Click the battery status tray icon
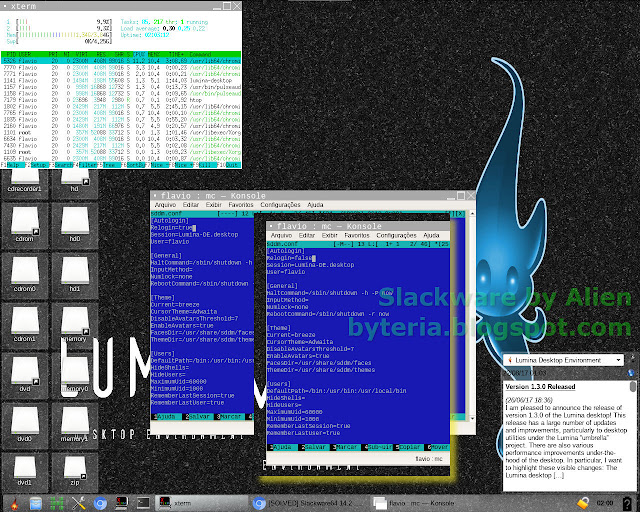This screenshot has height=512, width=640. click(627, 503)
